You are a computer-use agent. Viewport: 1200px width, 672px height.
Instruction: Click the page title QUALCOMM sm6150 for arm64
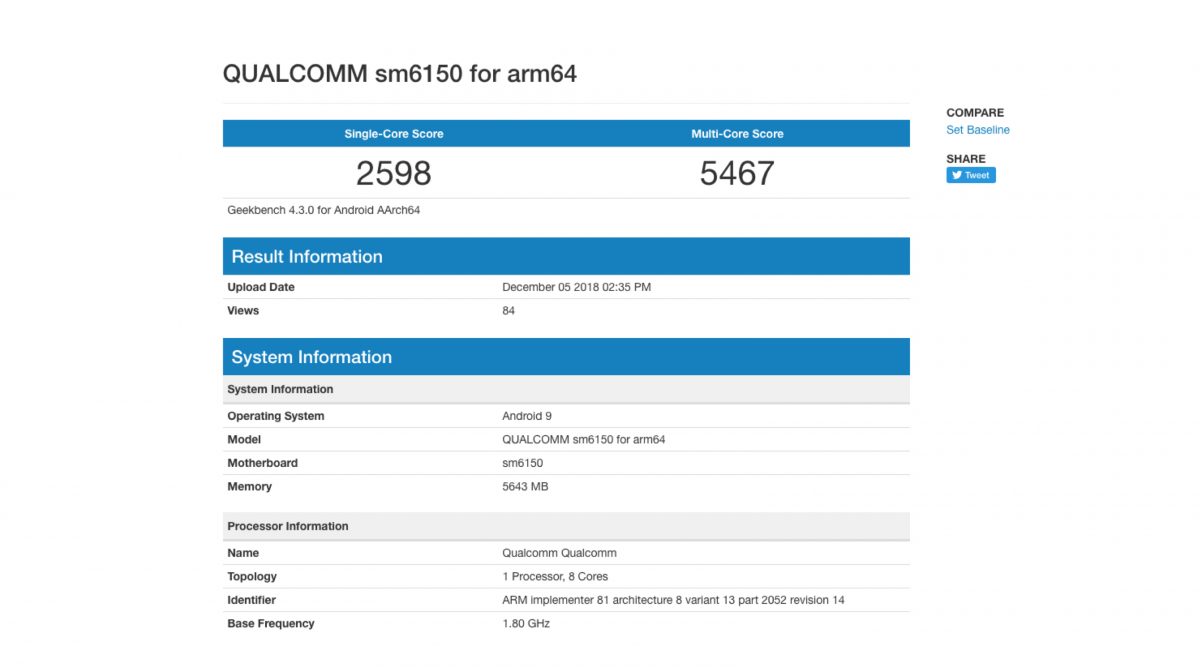pos(399,74)
